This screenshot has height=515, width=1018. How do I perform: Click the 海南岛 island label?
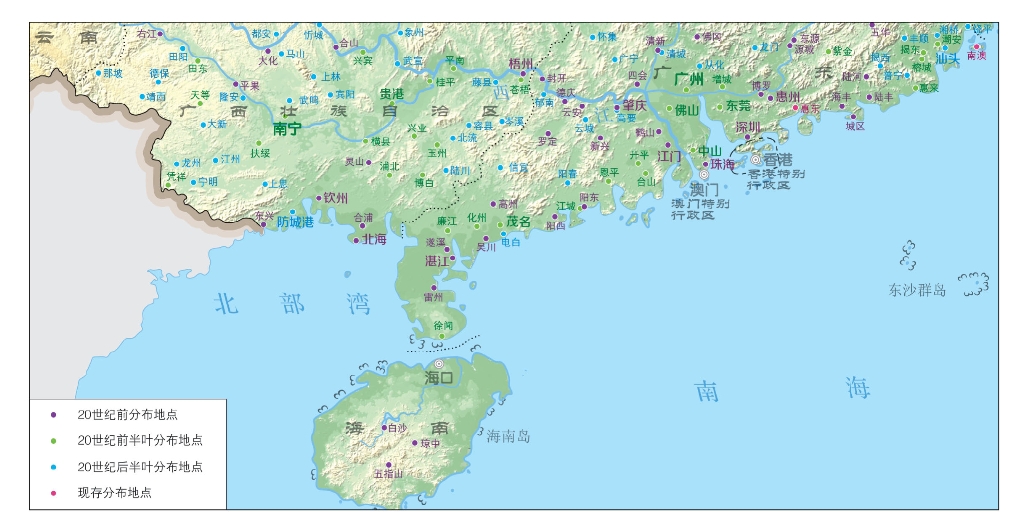[508, 436]
